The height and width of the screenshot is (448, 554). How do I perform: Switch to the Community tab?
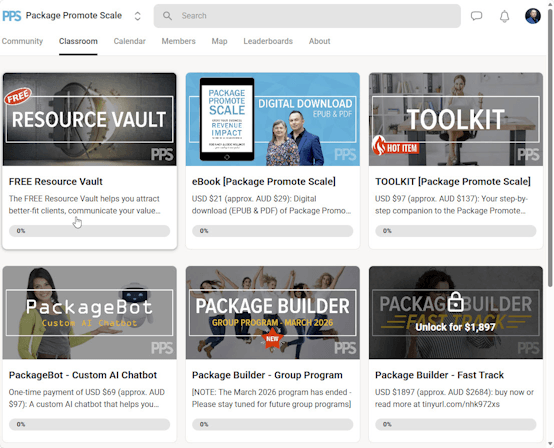pos(22,41)
